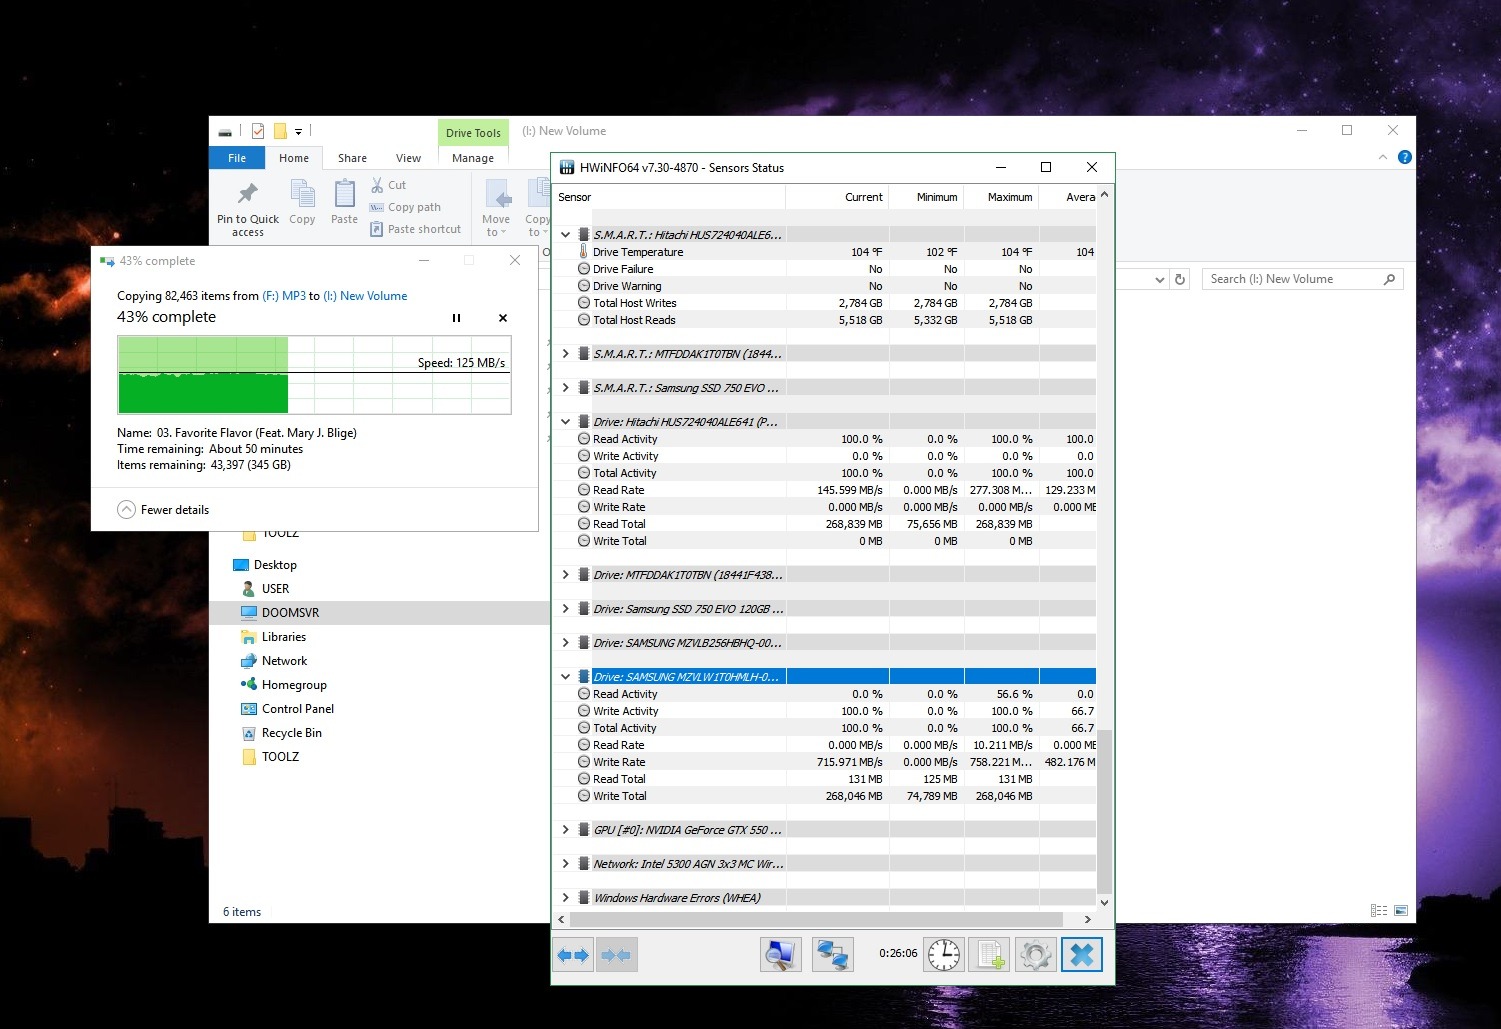Follow the (F:) MP3 source link
1501x1029 pixels.
(x=284, y=296)
